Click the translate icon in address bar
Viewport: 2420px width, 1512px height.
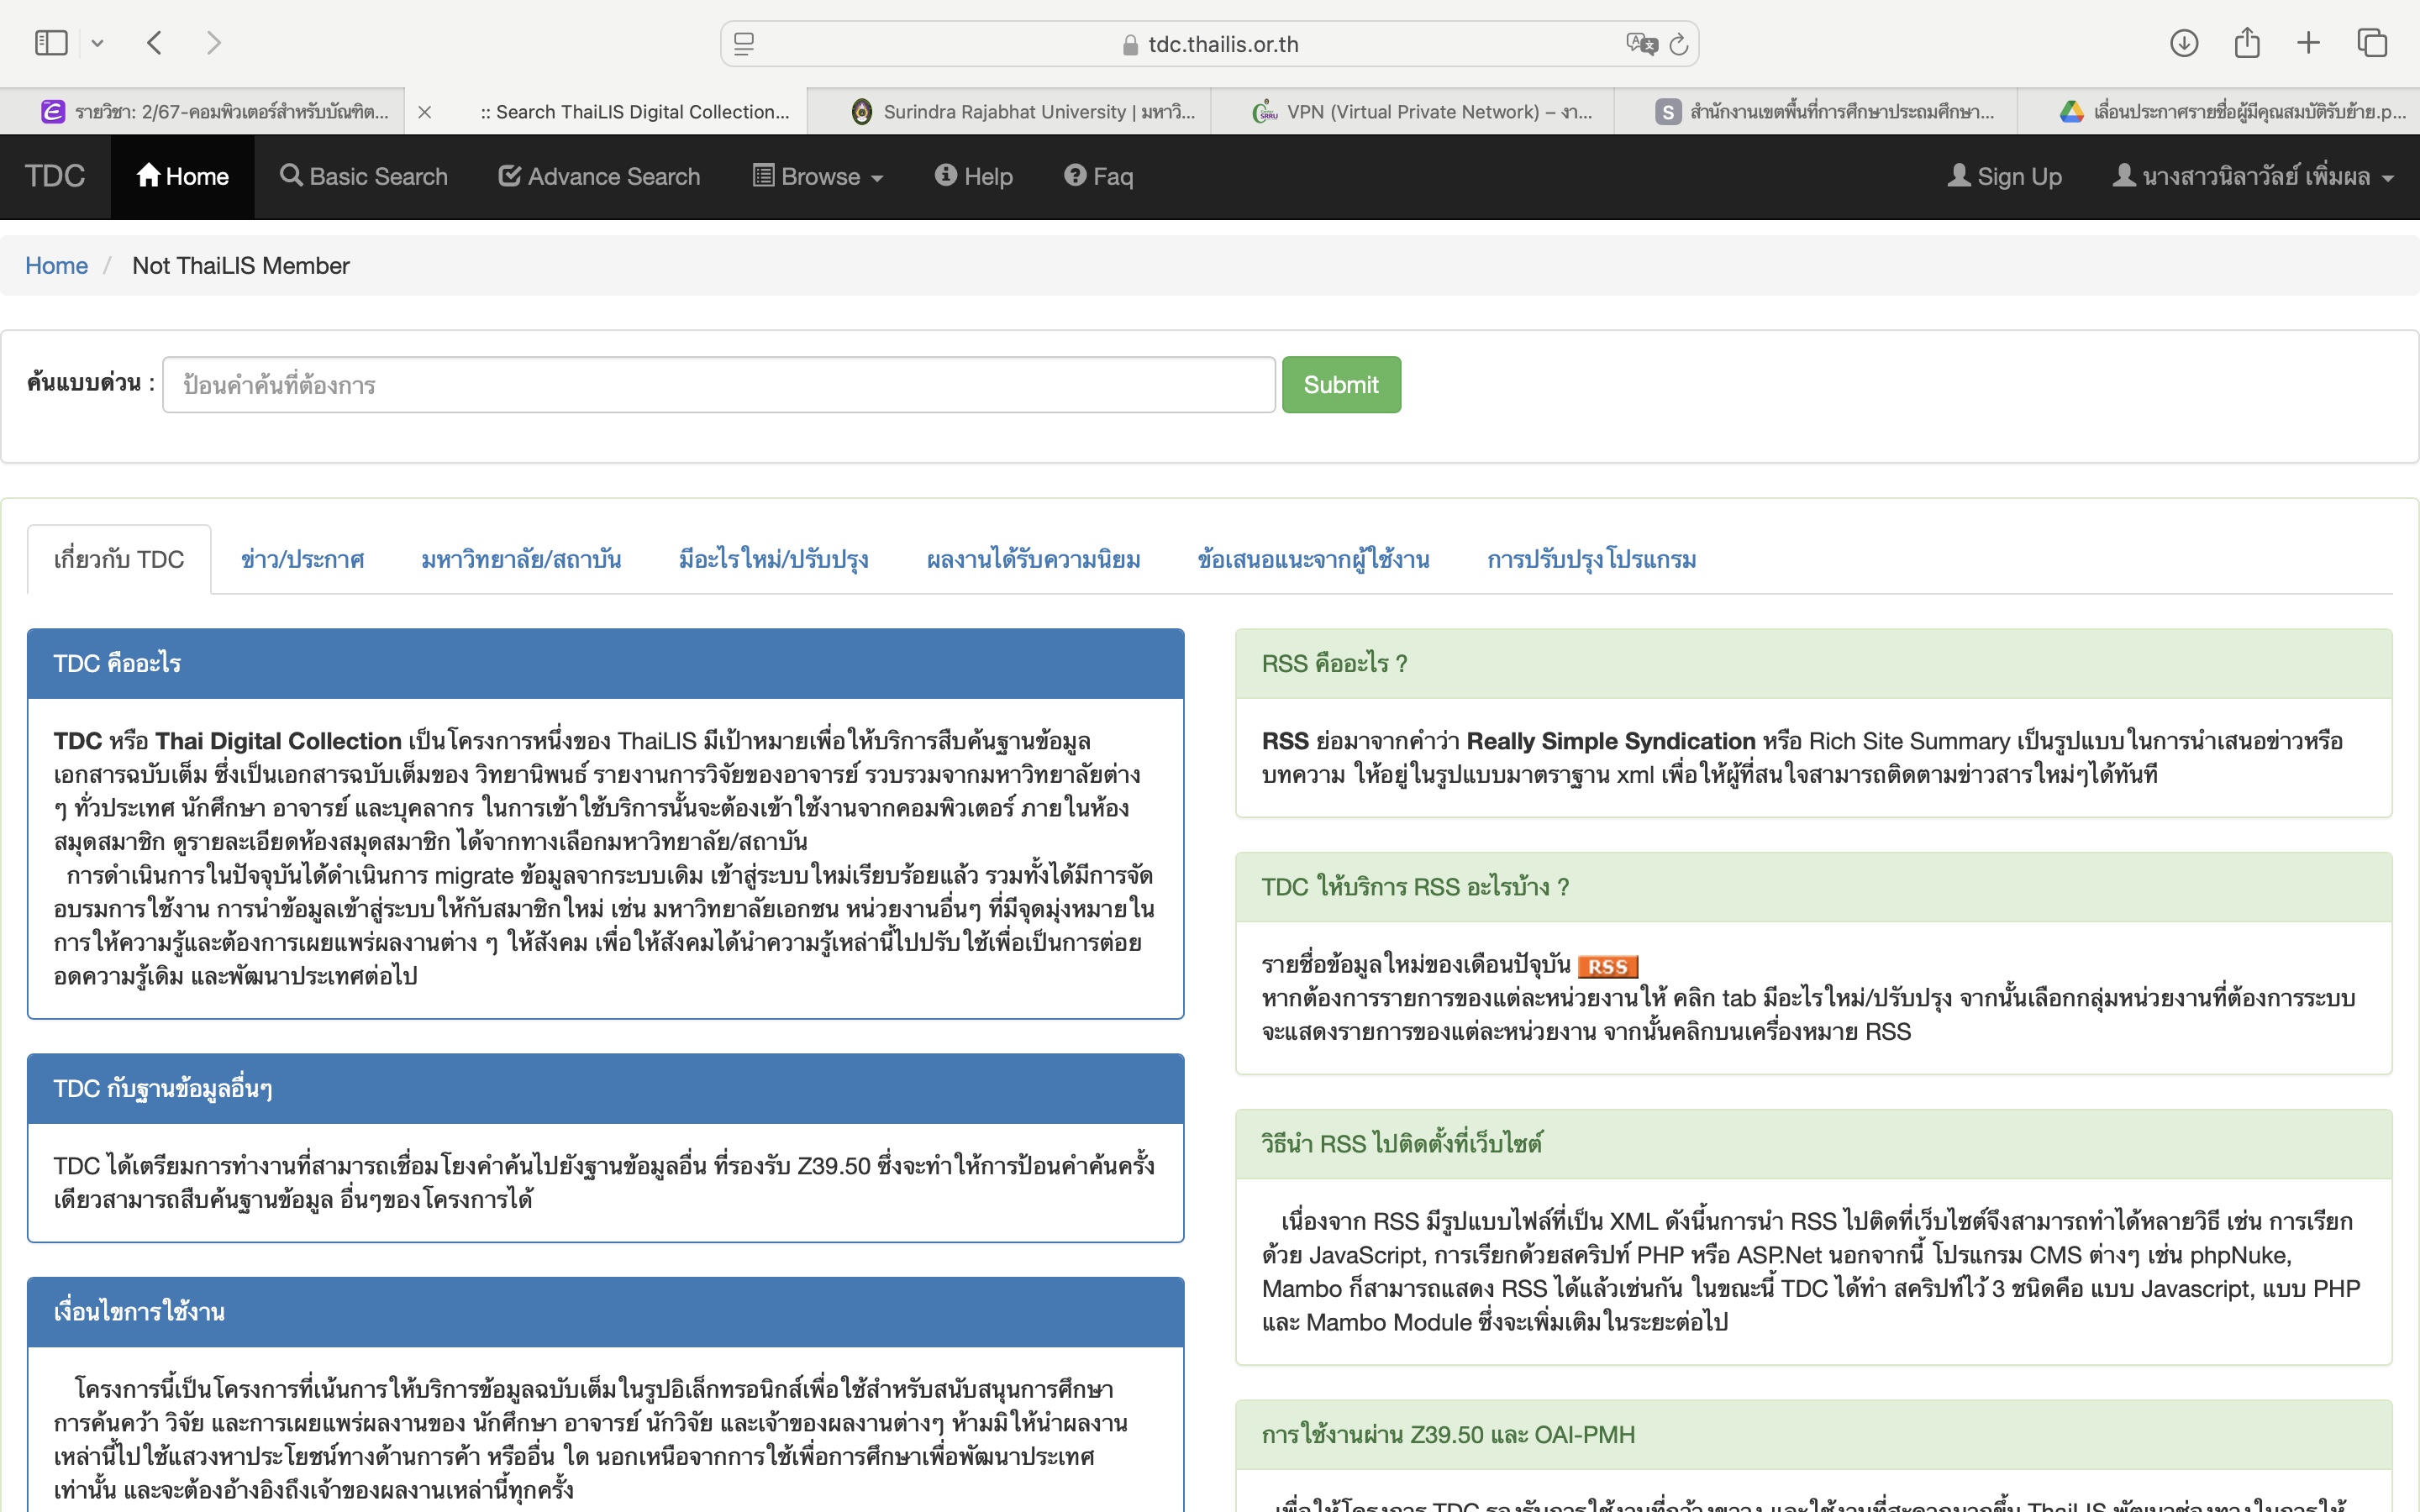(x=1641, y=44)
